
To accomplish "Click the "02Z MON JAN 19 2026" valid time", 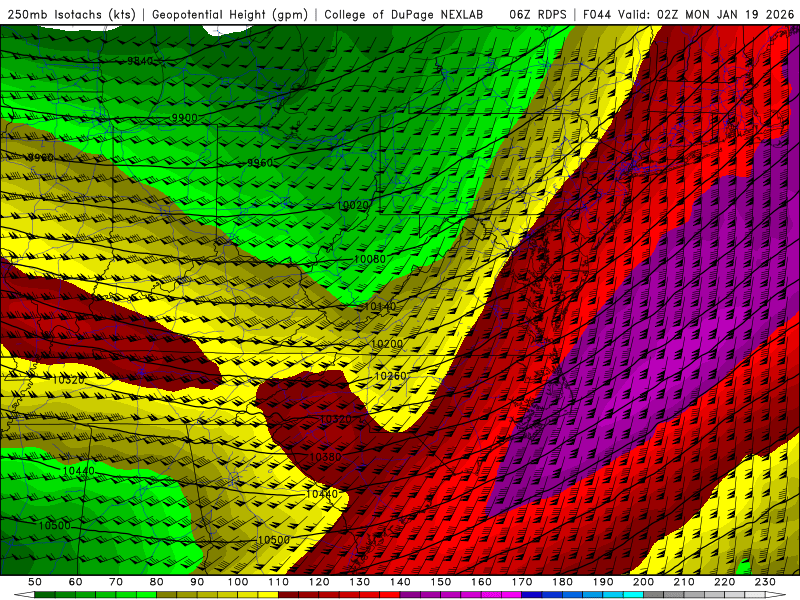I will tap(726, 15).
